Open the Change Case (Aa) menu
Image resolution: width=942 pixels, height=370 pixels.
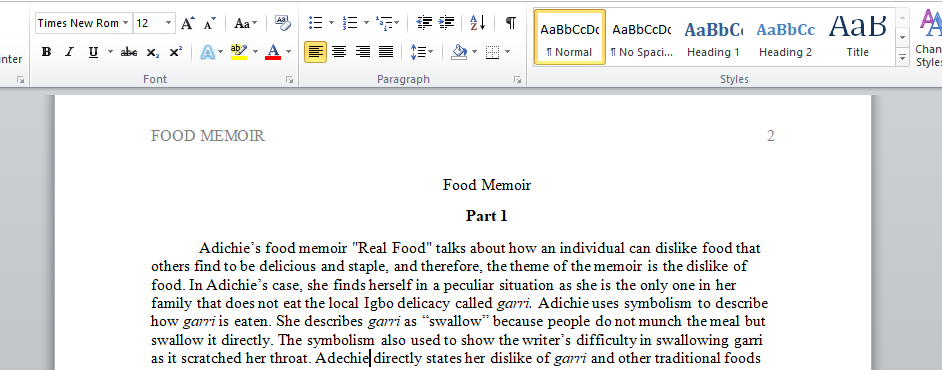[x=245, y=23]
